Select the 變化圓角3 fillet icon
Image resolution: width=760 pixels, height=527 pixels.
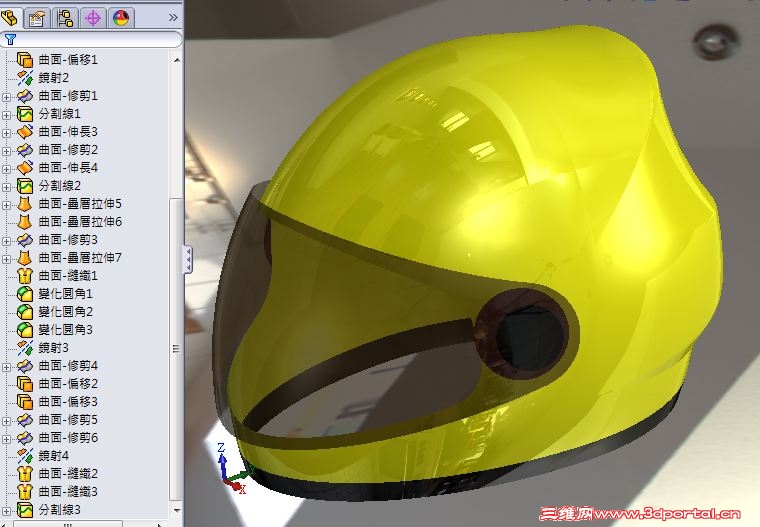tap(25, 330)
